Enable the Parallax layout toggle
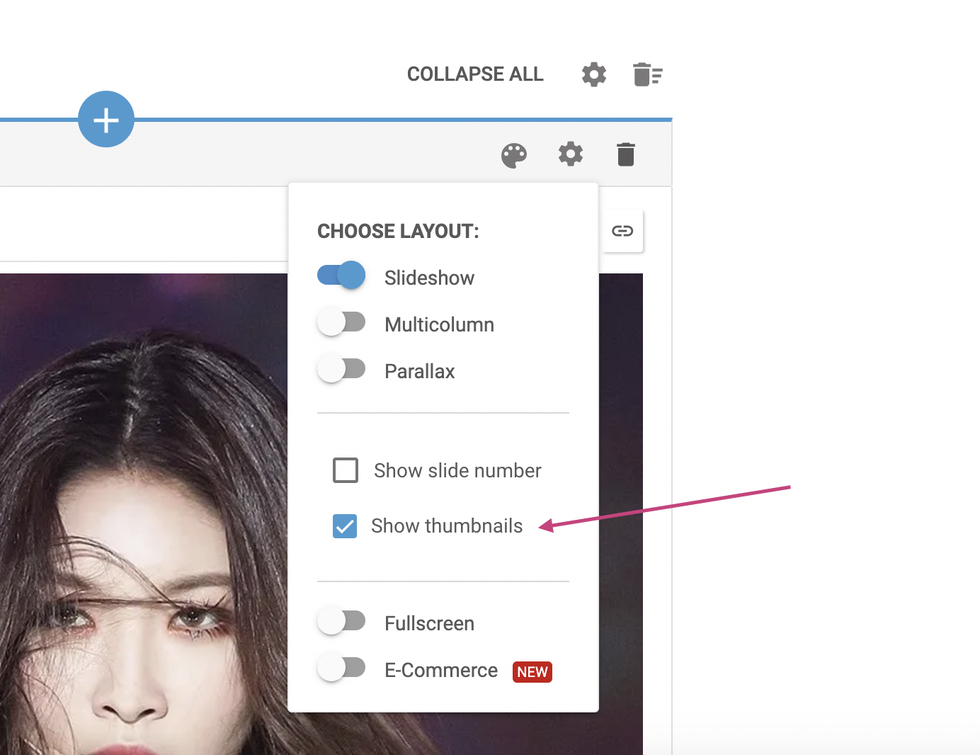 click(x=342, y=369)
